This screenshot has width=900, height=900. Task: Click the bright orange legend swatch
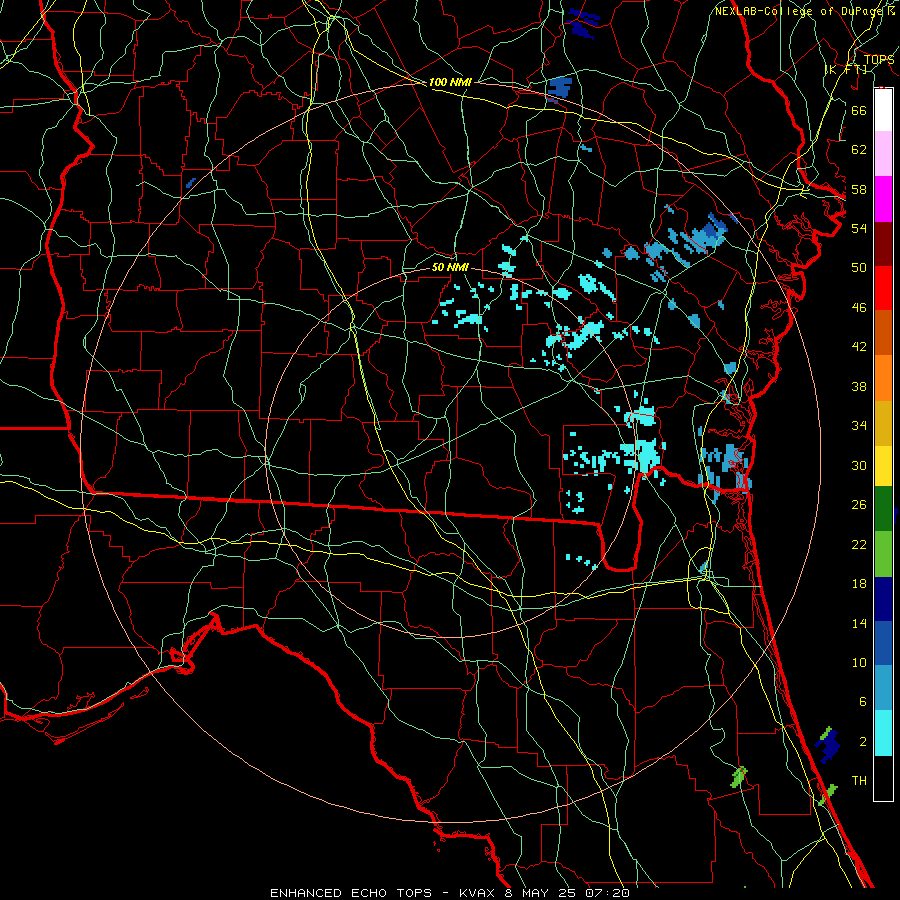[883, 378]
